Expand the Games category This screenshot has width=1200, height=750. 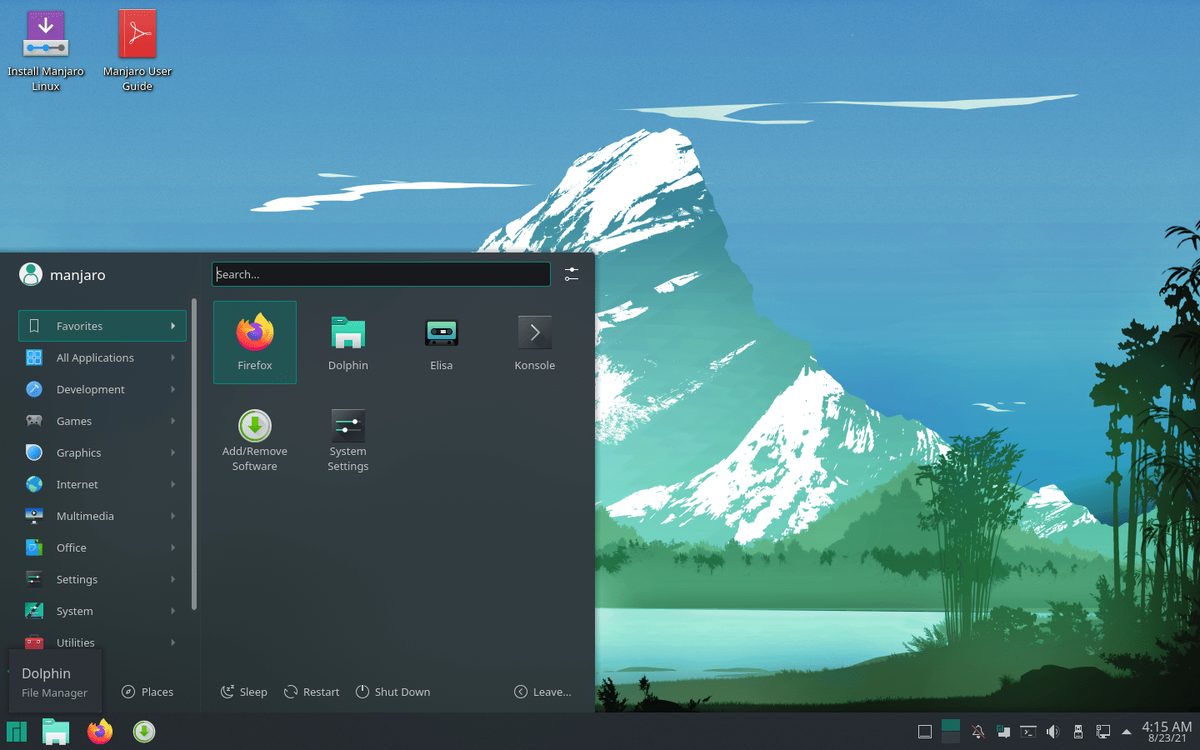(101, 420)
